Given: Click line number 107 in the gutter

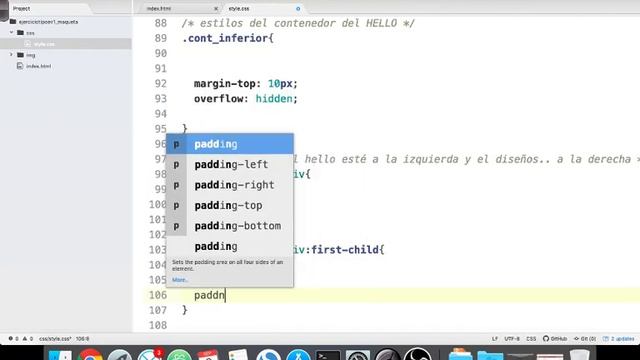Looking at the screenshot, I should 158,310.
